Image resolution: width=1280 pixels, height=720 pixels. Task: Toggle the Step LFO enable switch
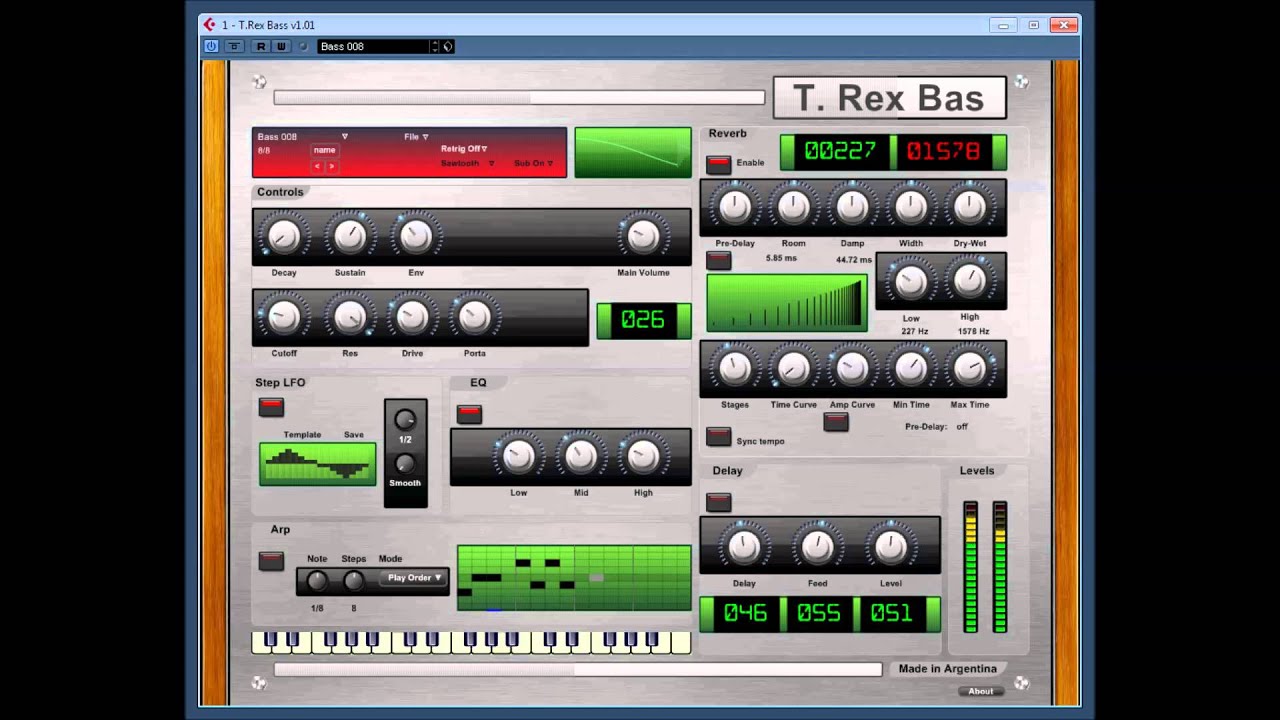(x=271, y=407)
